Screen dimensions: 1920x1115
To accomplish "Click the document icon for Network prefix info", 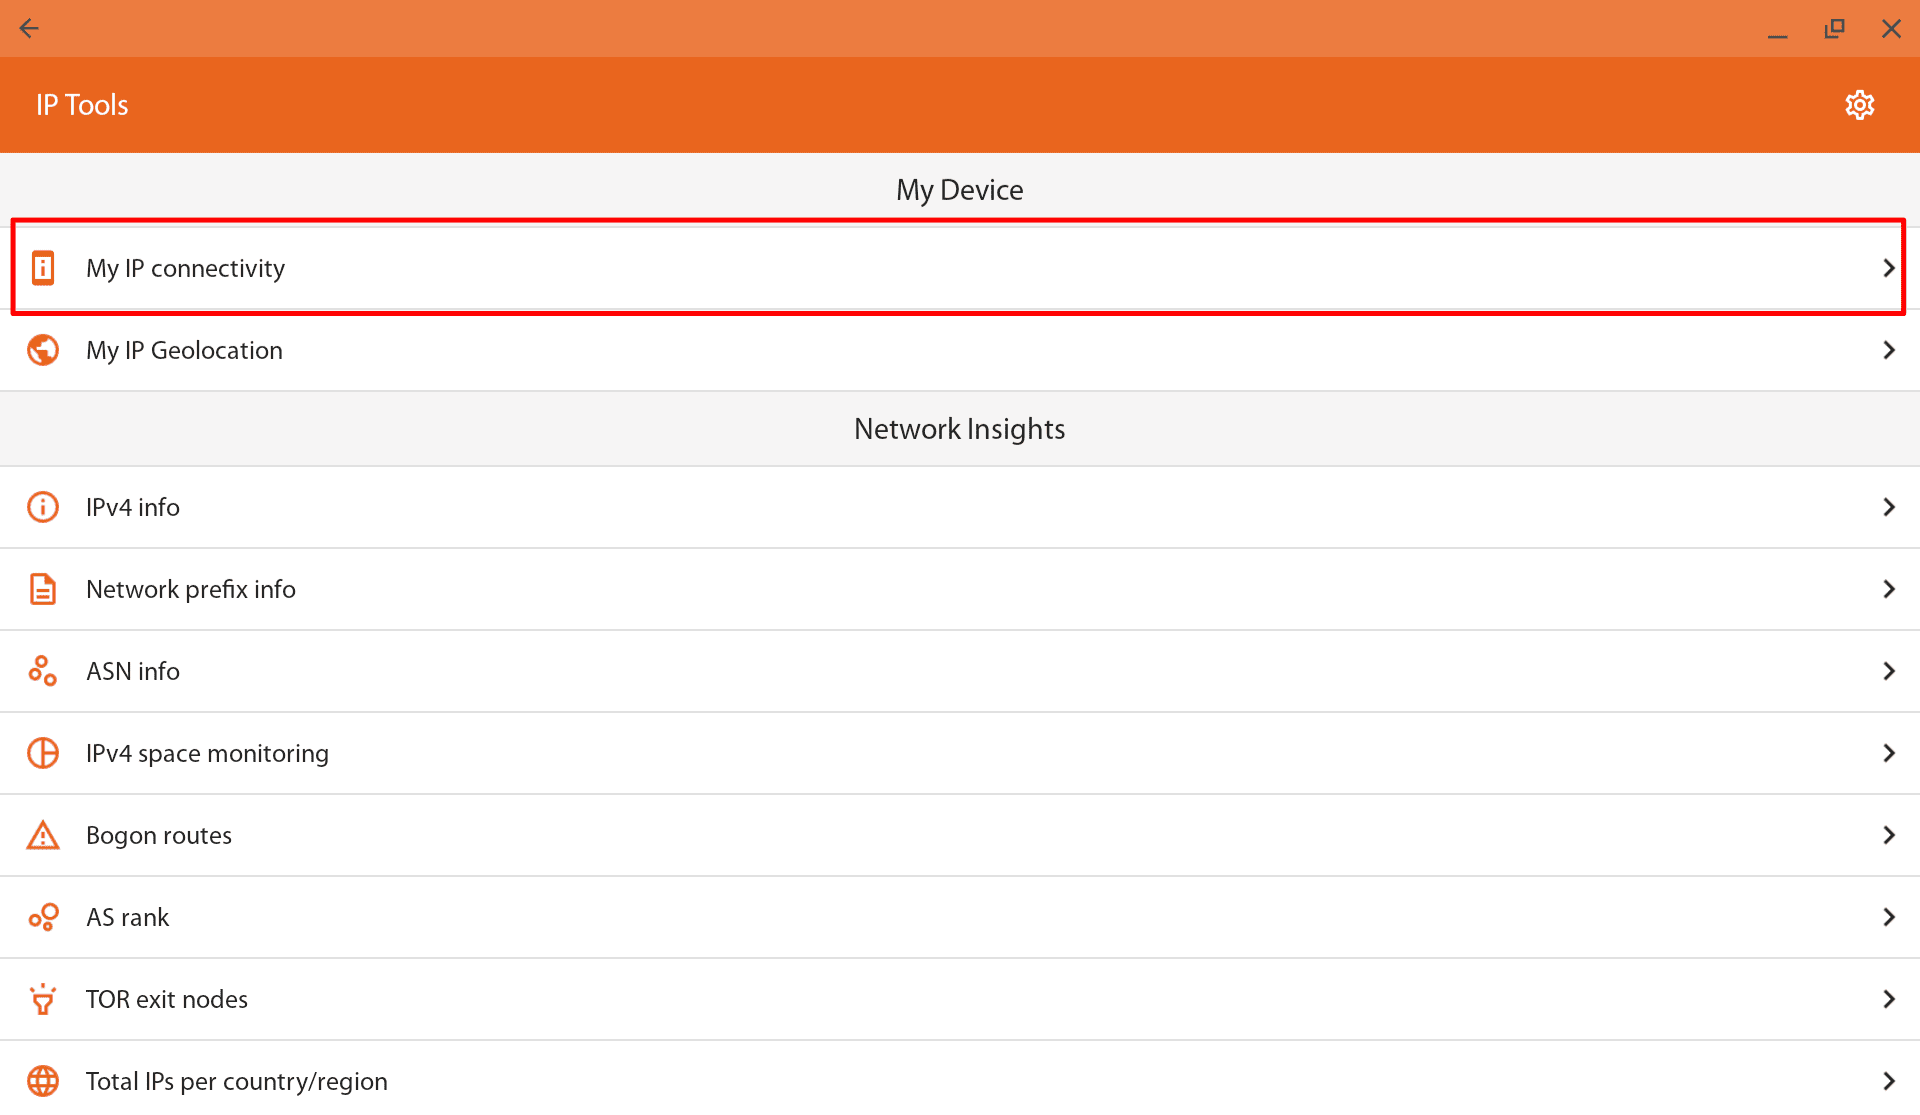I will coord(43,589).
